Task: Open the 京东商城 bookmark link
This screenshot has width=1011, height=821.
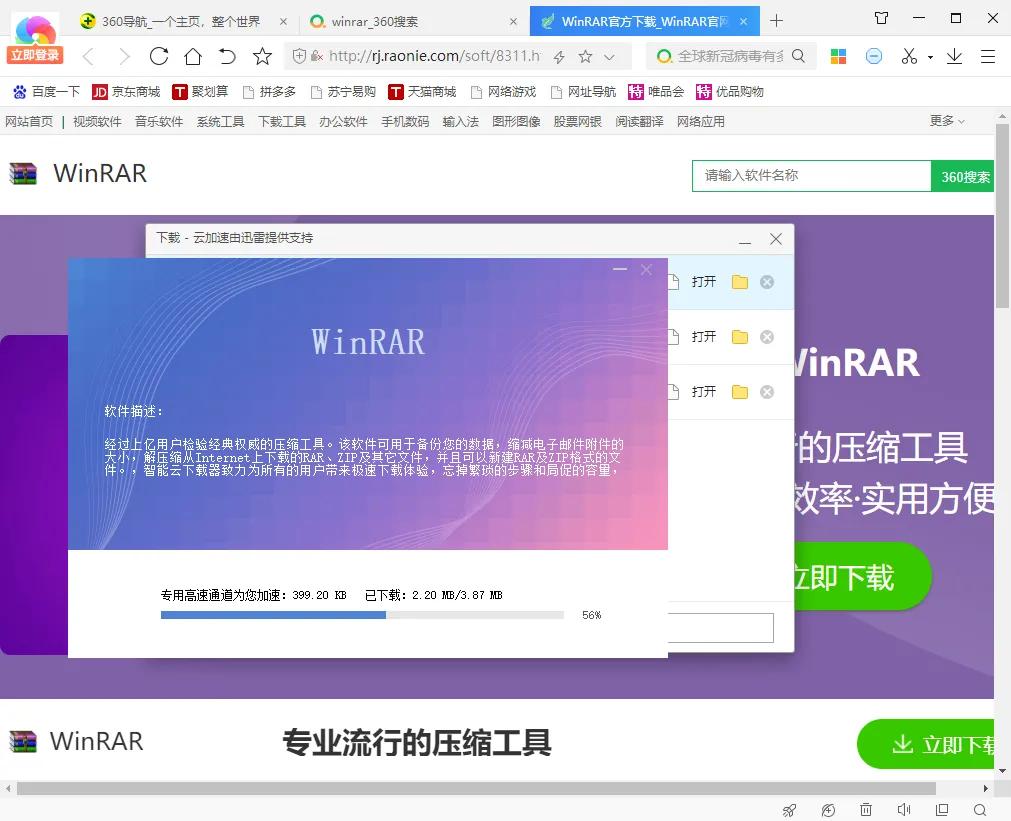Action: click(x=127, y=91)
